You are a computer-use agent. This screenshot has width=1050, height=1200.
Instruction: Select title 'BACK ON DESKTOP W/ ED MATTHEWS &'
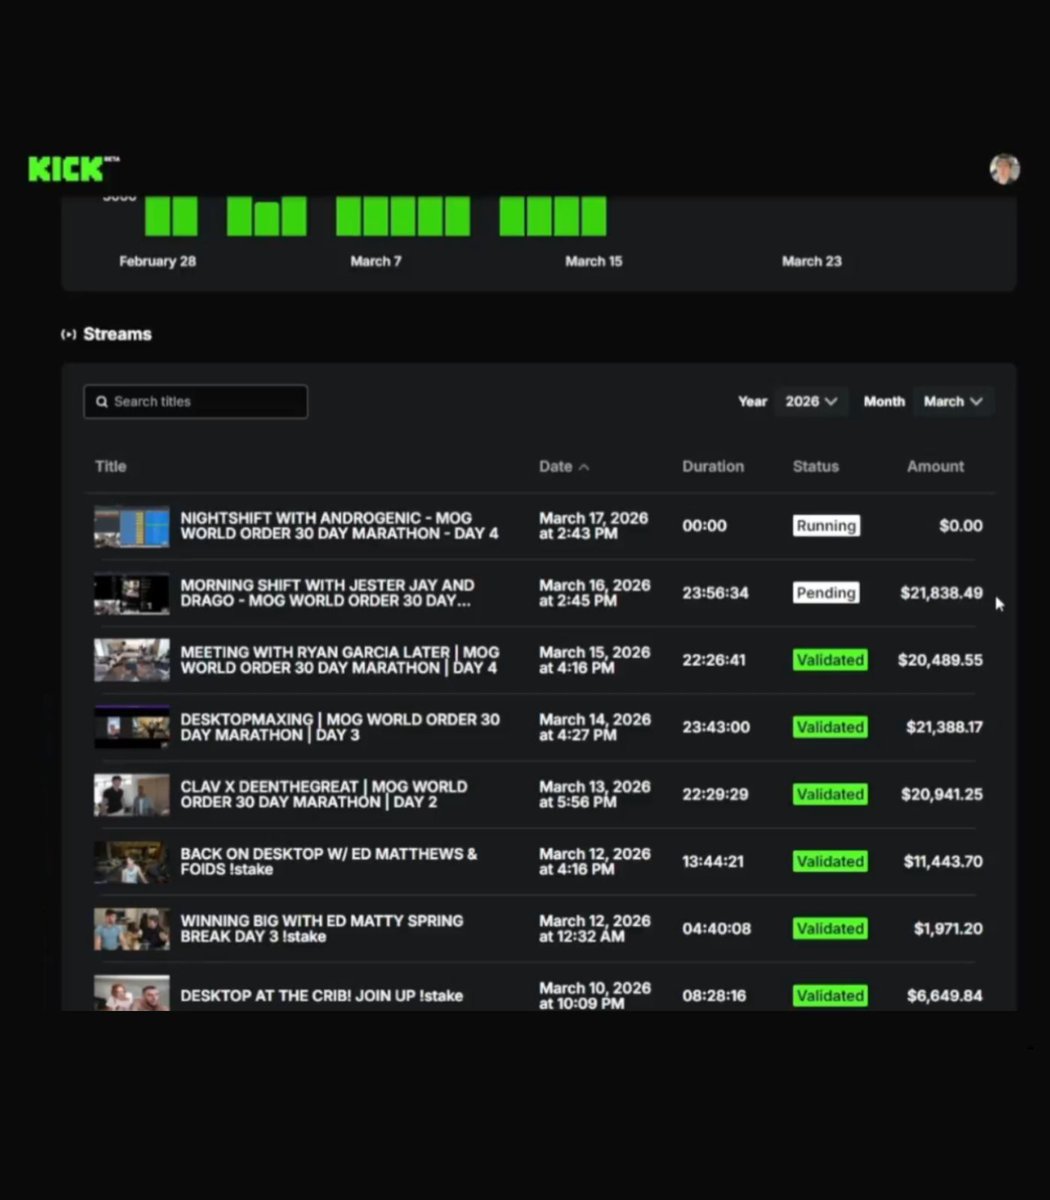[329, 853]
